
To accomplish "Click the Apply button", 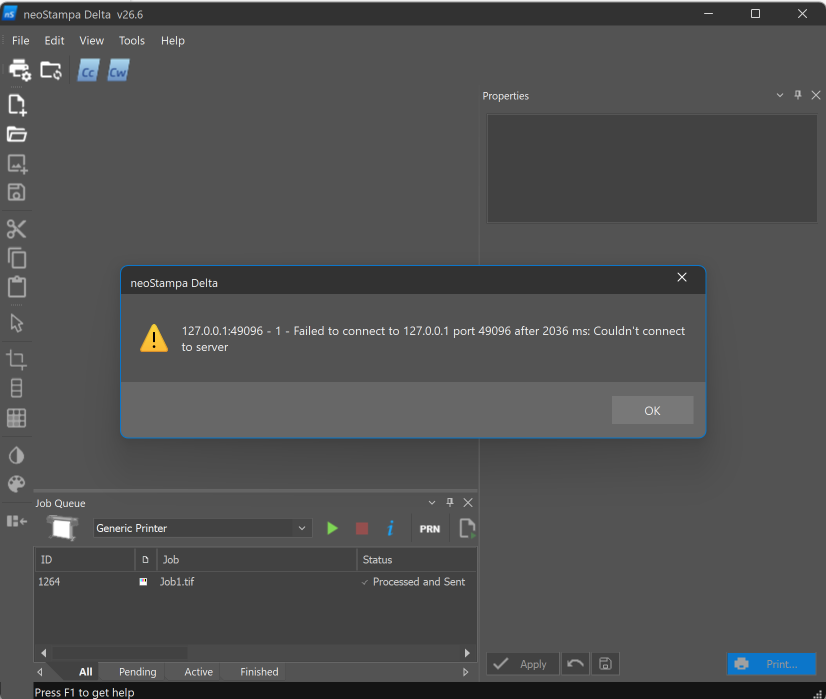I will click(x=523, y=664).
